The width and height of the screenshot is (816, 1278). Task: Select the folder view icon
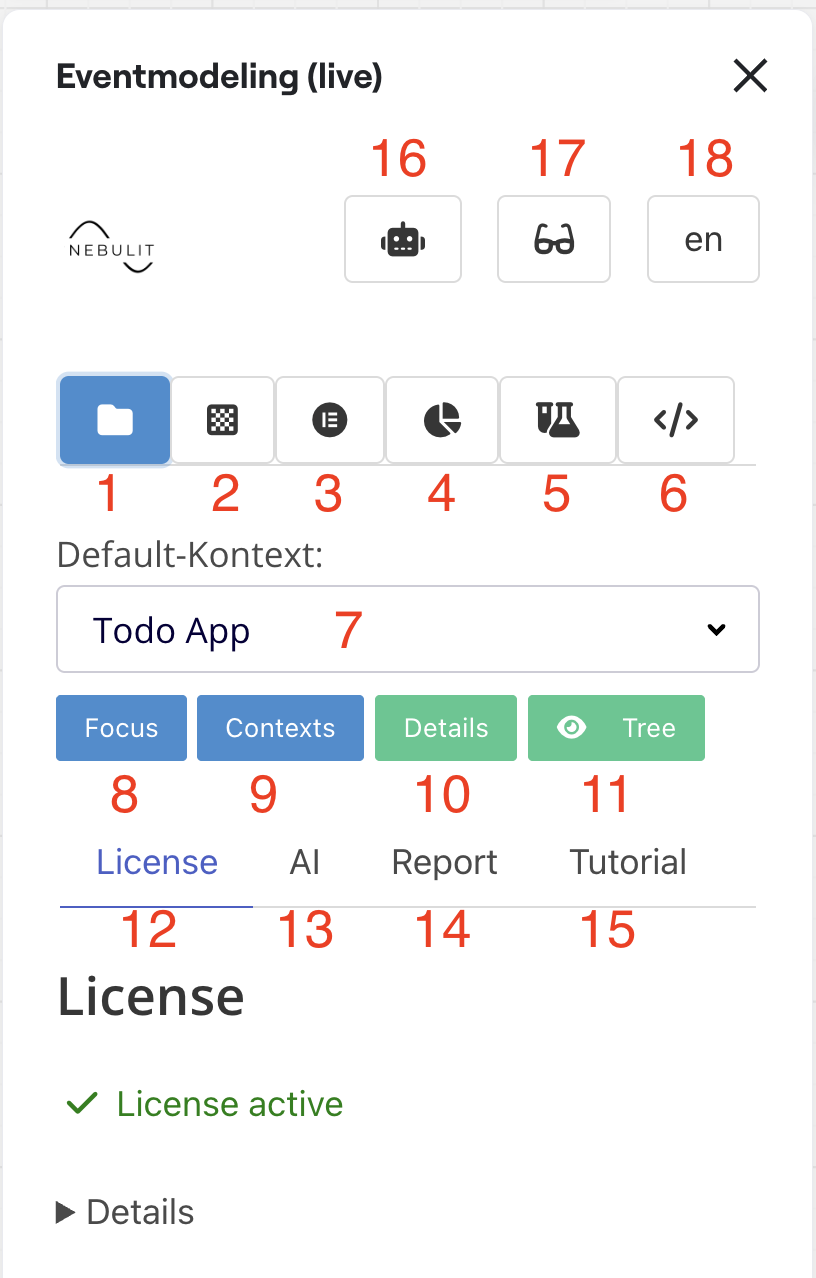coord(114,420)
